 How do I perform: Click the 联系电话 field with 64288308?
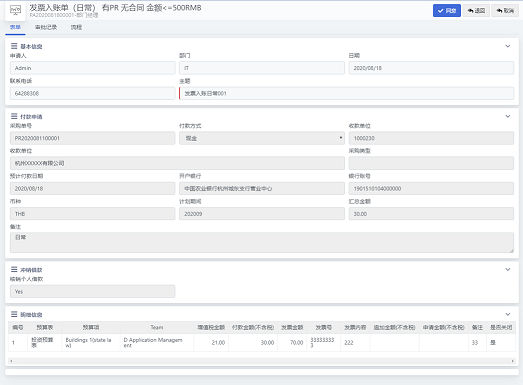[92, 93]
